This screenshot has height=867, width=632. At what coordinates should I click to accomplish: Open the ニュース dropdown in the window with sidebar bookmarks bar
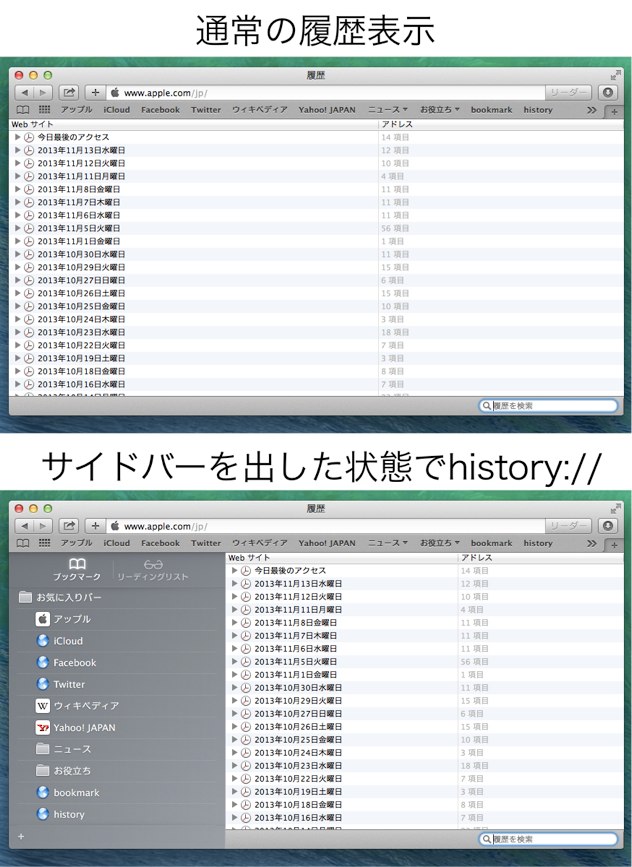388,543
